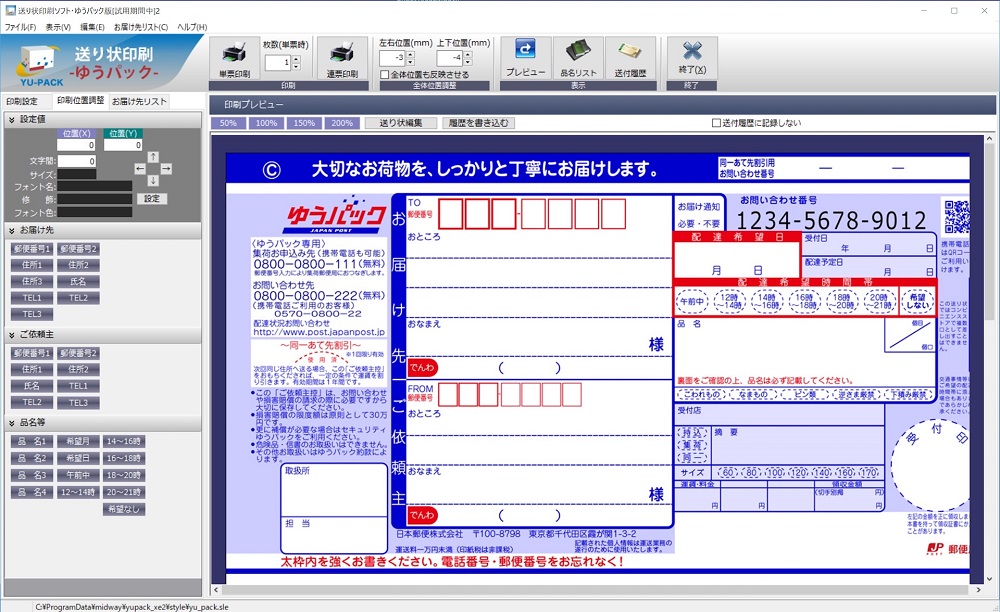This screenshot has width=1000, height=612.
Task: Click the 文字間 input field
Action: (77, 161)
